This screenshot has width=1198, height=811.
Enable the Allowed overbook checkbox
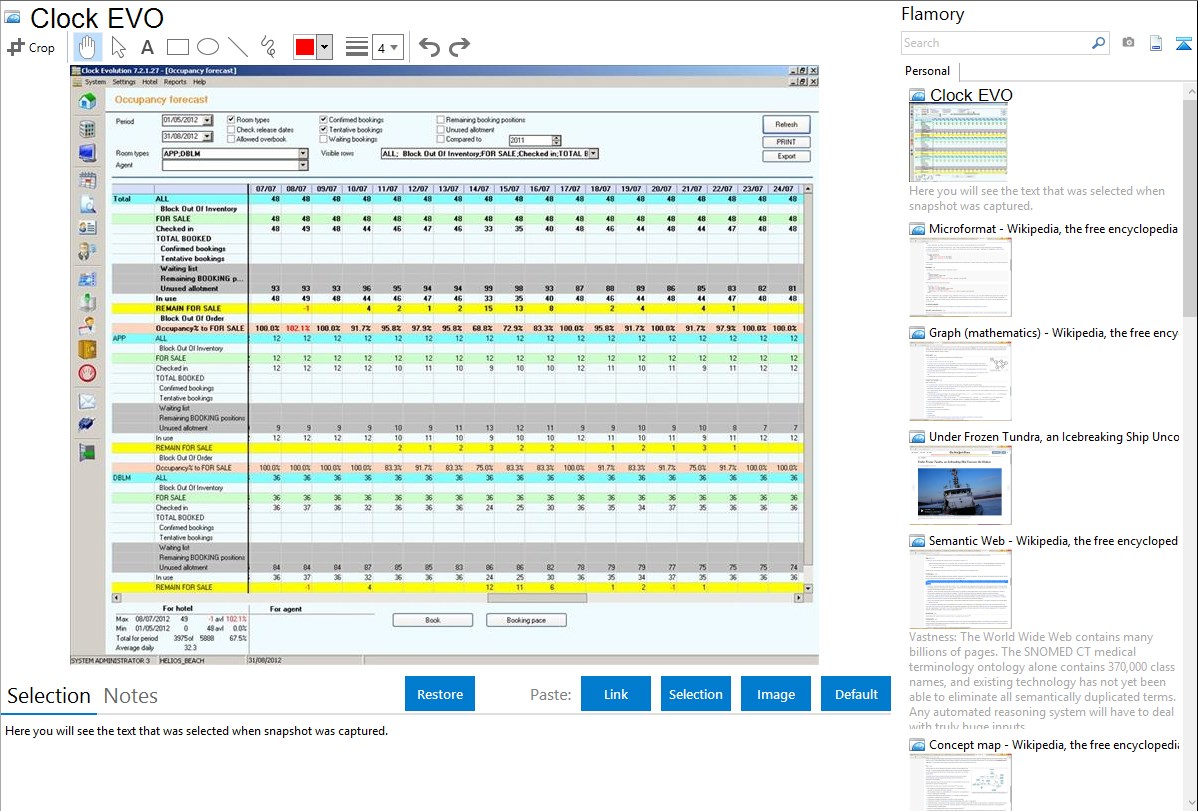pos(231,139)
